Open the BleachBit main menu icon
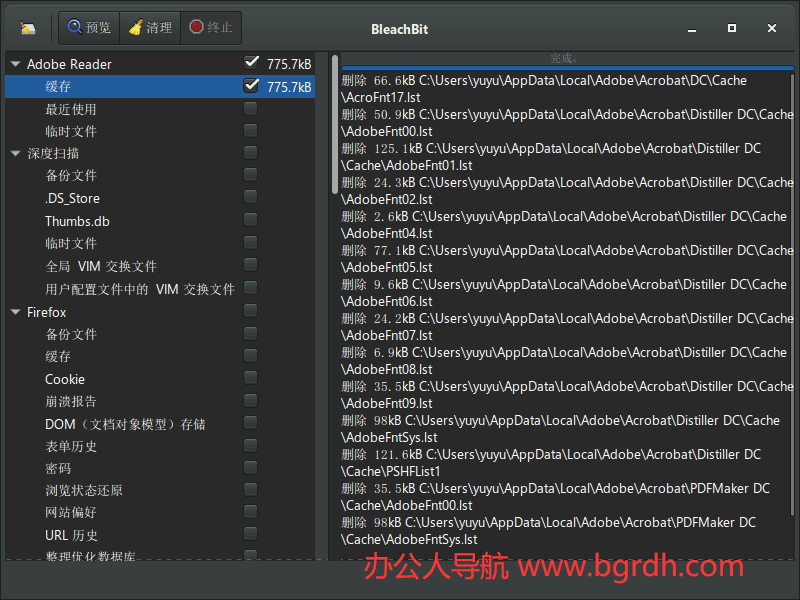 (x=26, y=27)
